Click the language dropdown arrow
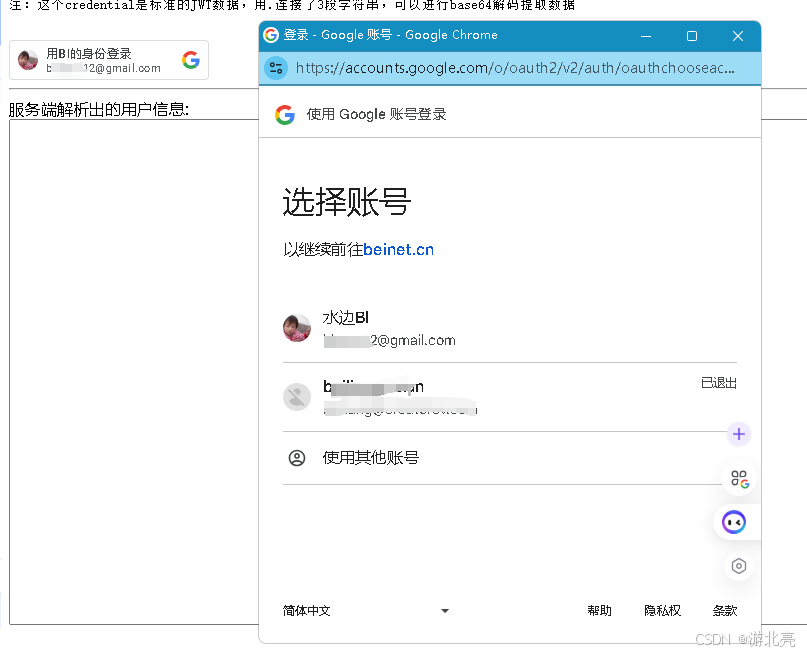 [x=445, y=611]
